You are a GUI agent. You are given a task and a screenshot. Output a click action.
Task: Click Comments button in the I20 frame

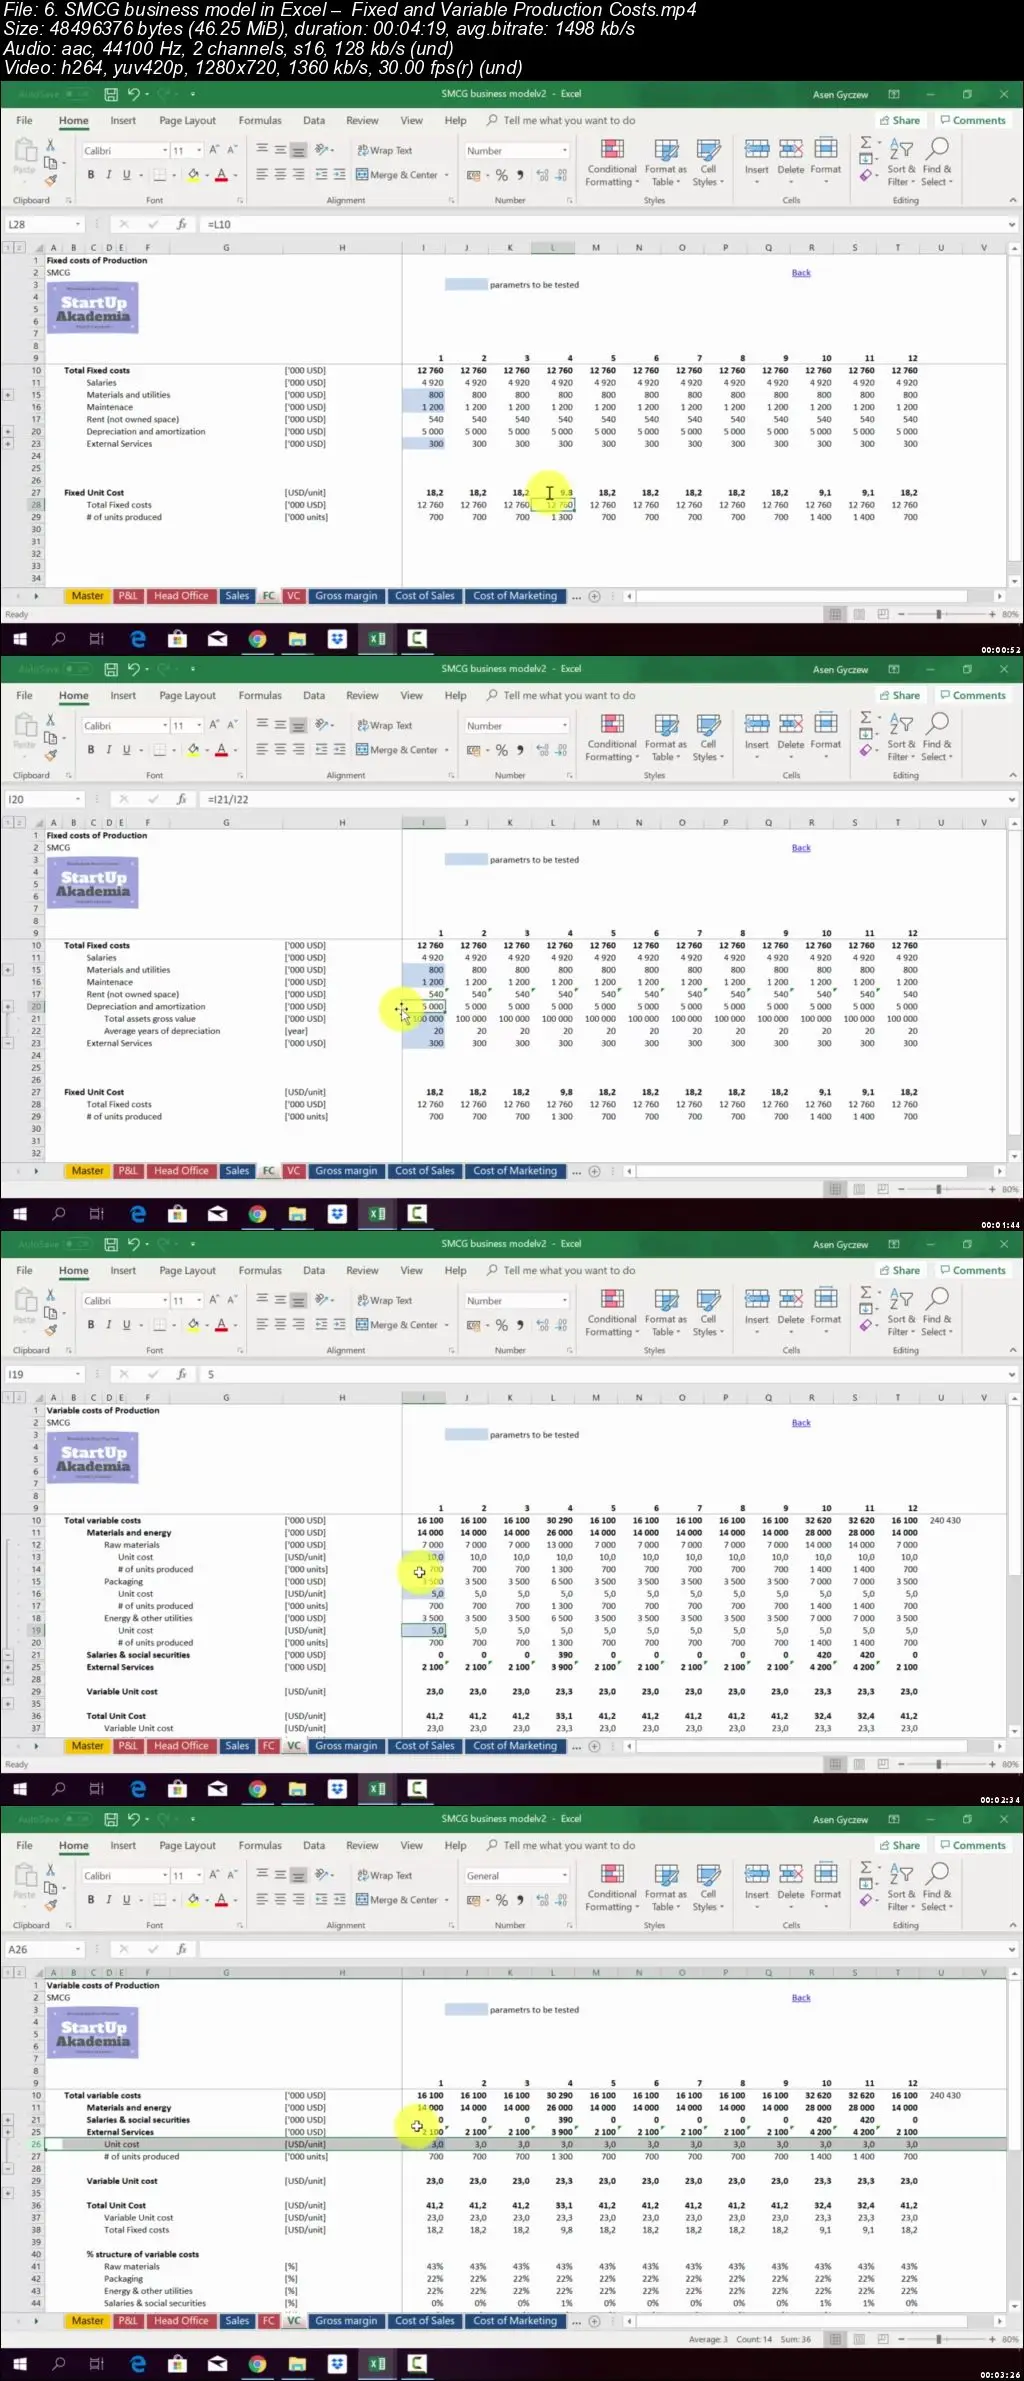tap(972, 695)
